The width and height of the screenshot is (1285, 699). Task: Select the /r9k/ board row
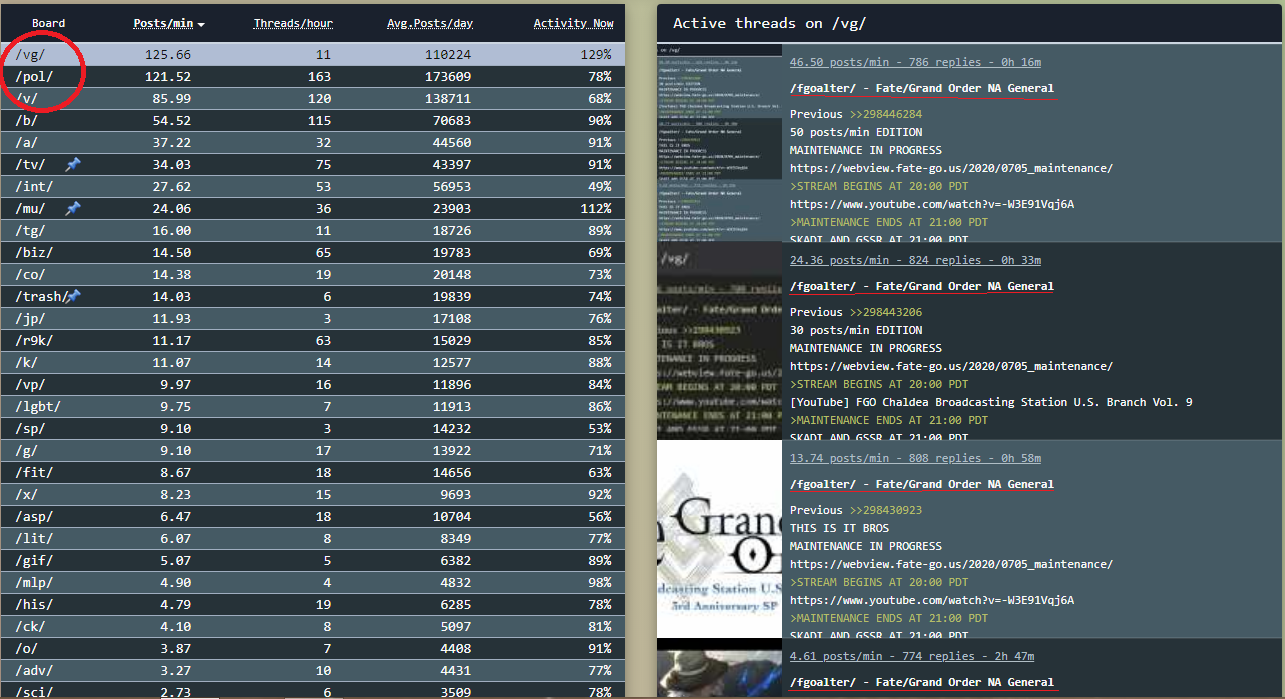click(314, 340)
